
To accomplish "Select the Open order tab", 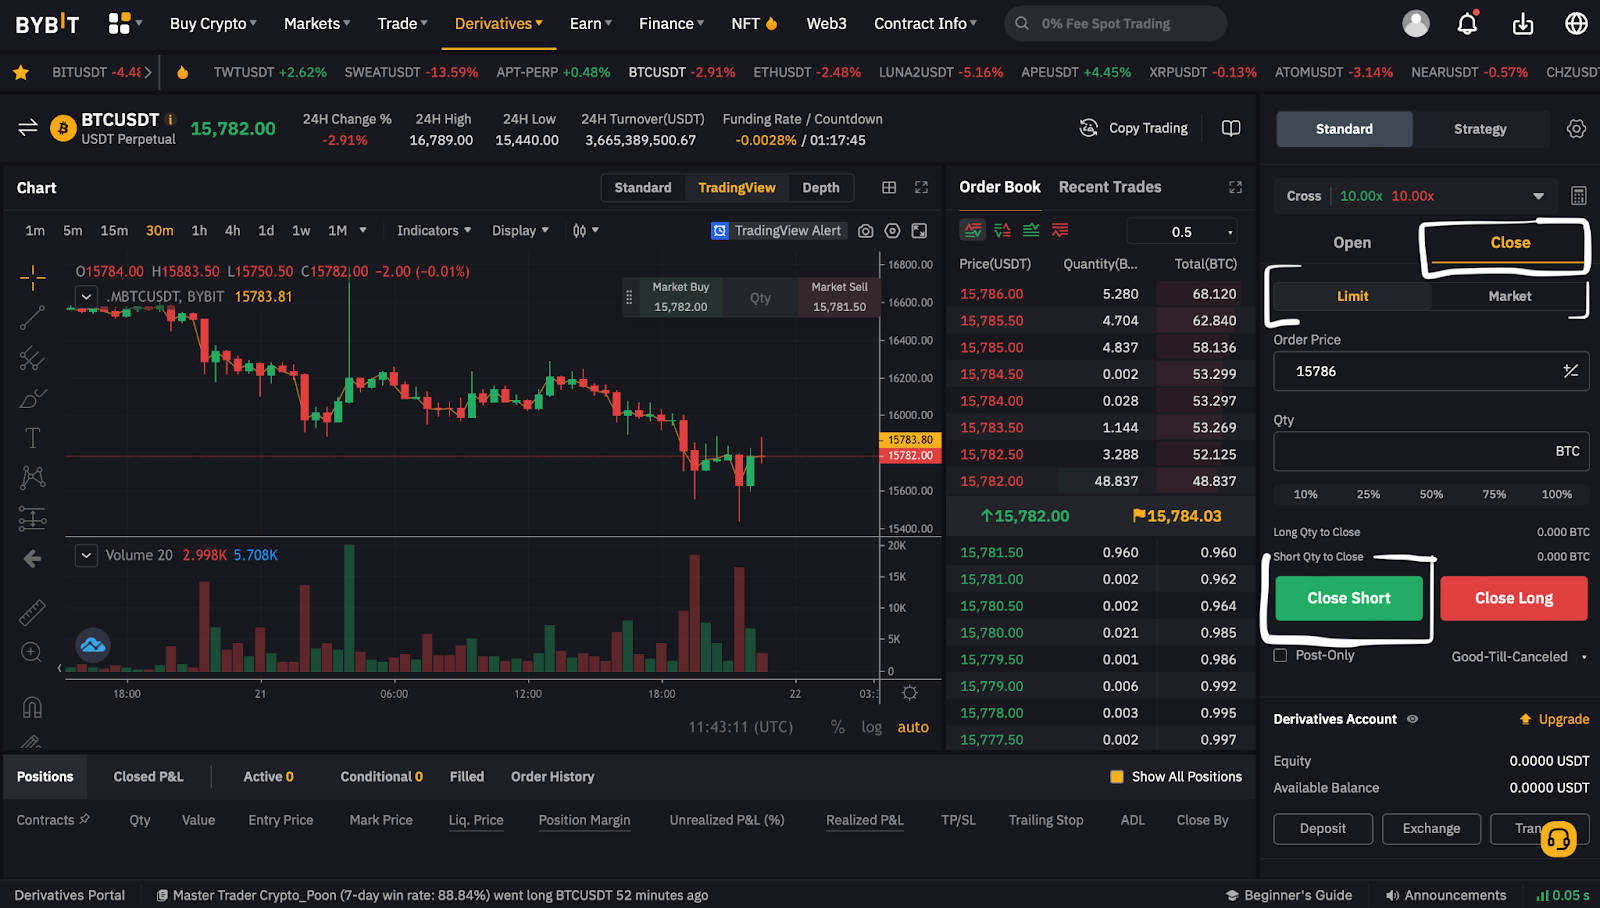I will point(1352,243).
